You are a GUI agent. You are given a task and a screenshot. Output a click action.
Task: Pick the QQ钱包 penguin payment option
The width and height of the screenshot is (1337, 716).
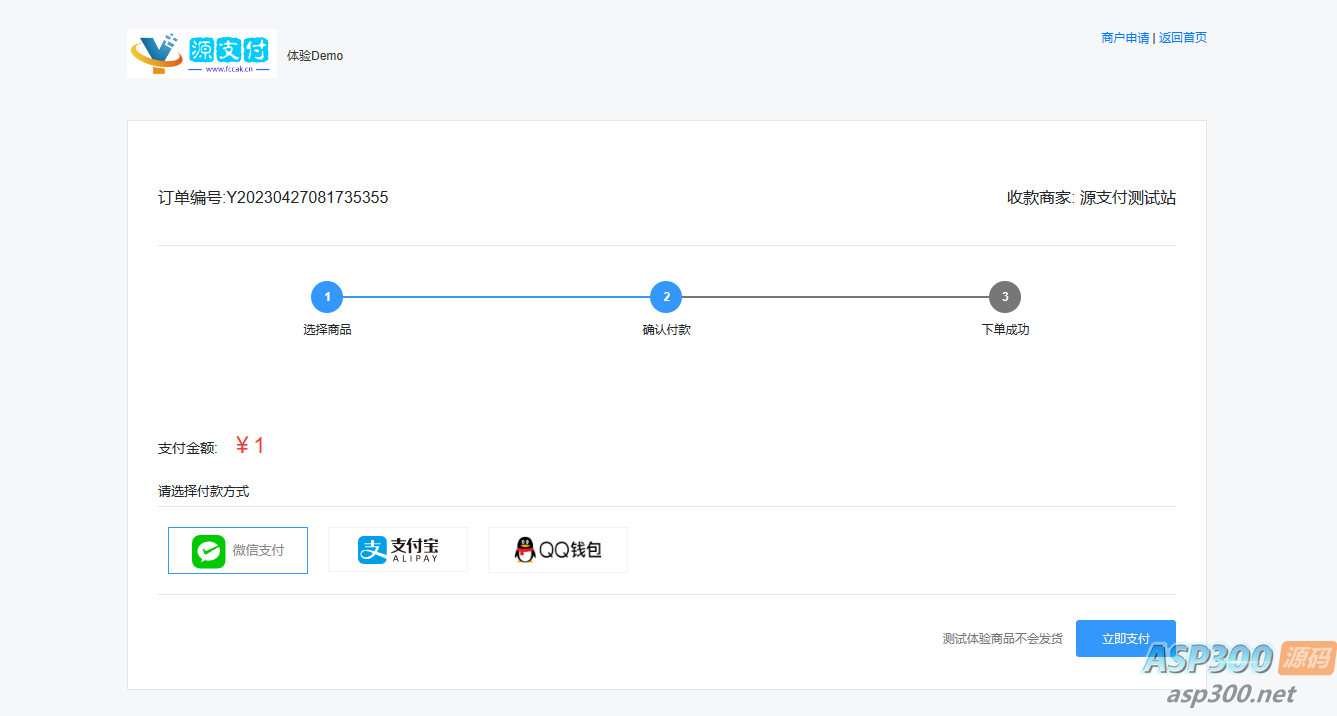[558, 550]
